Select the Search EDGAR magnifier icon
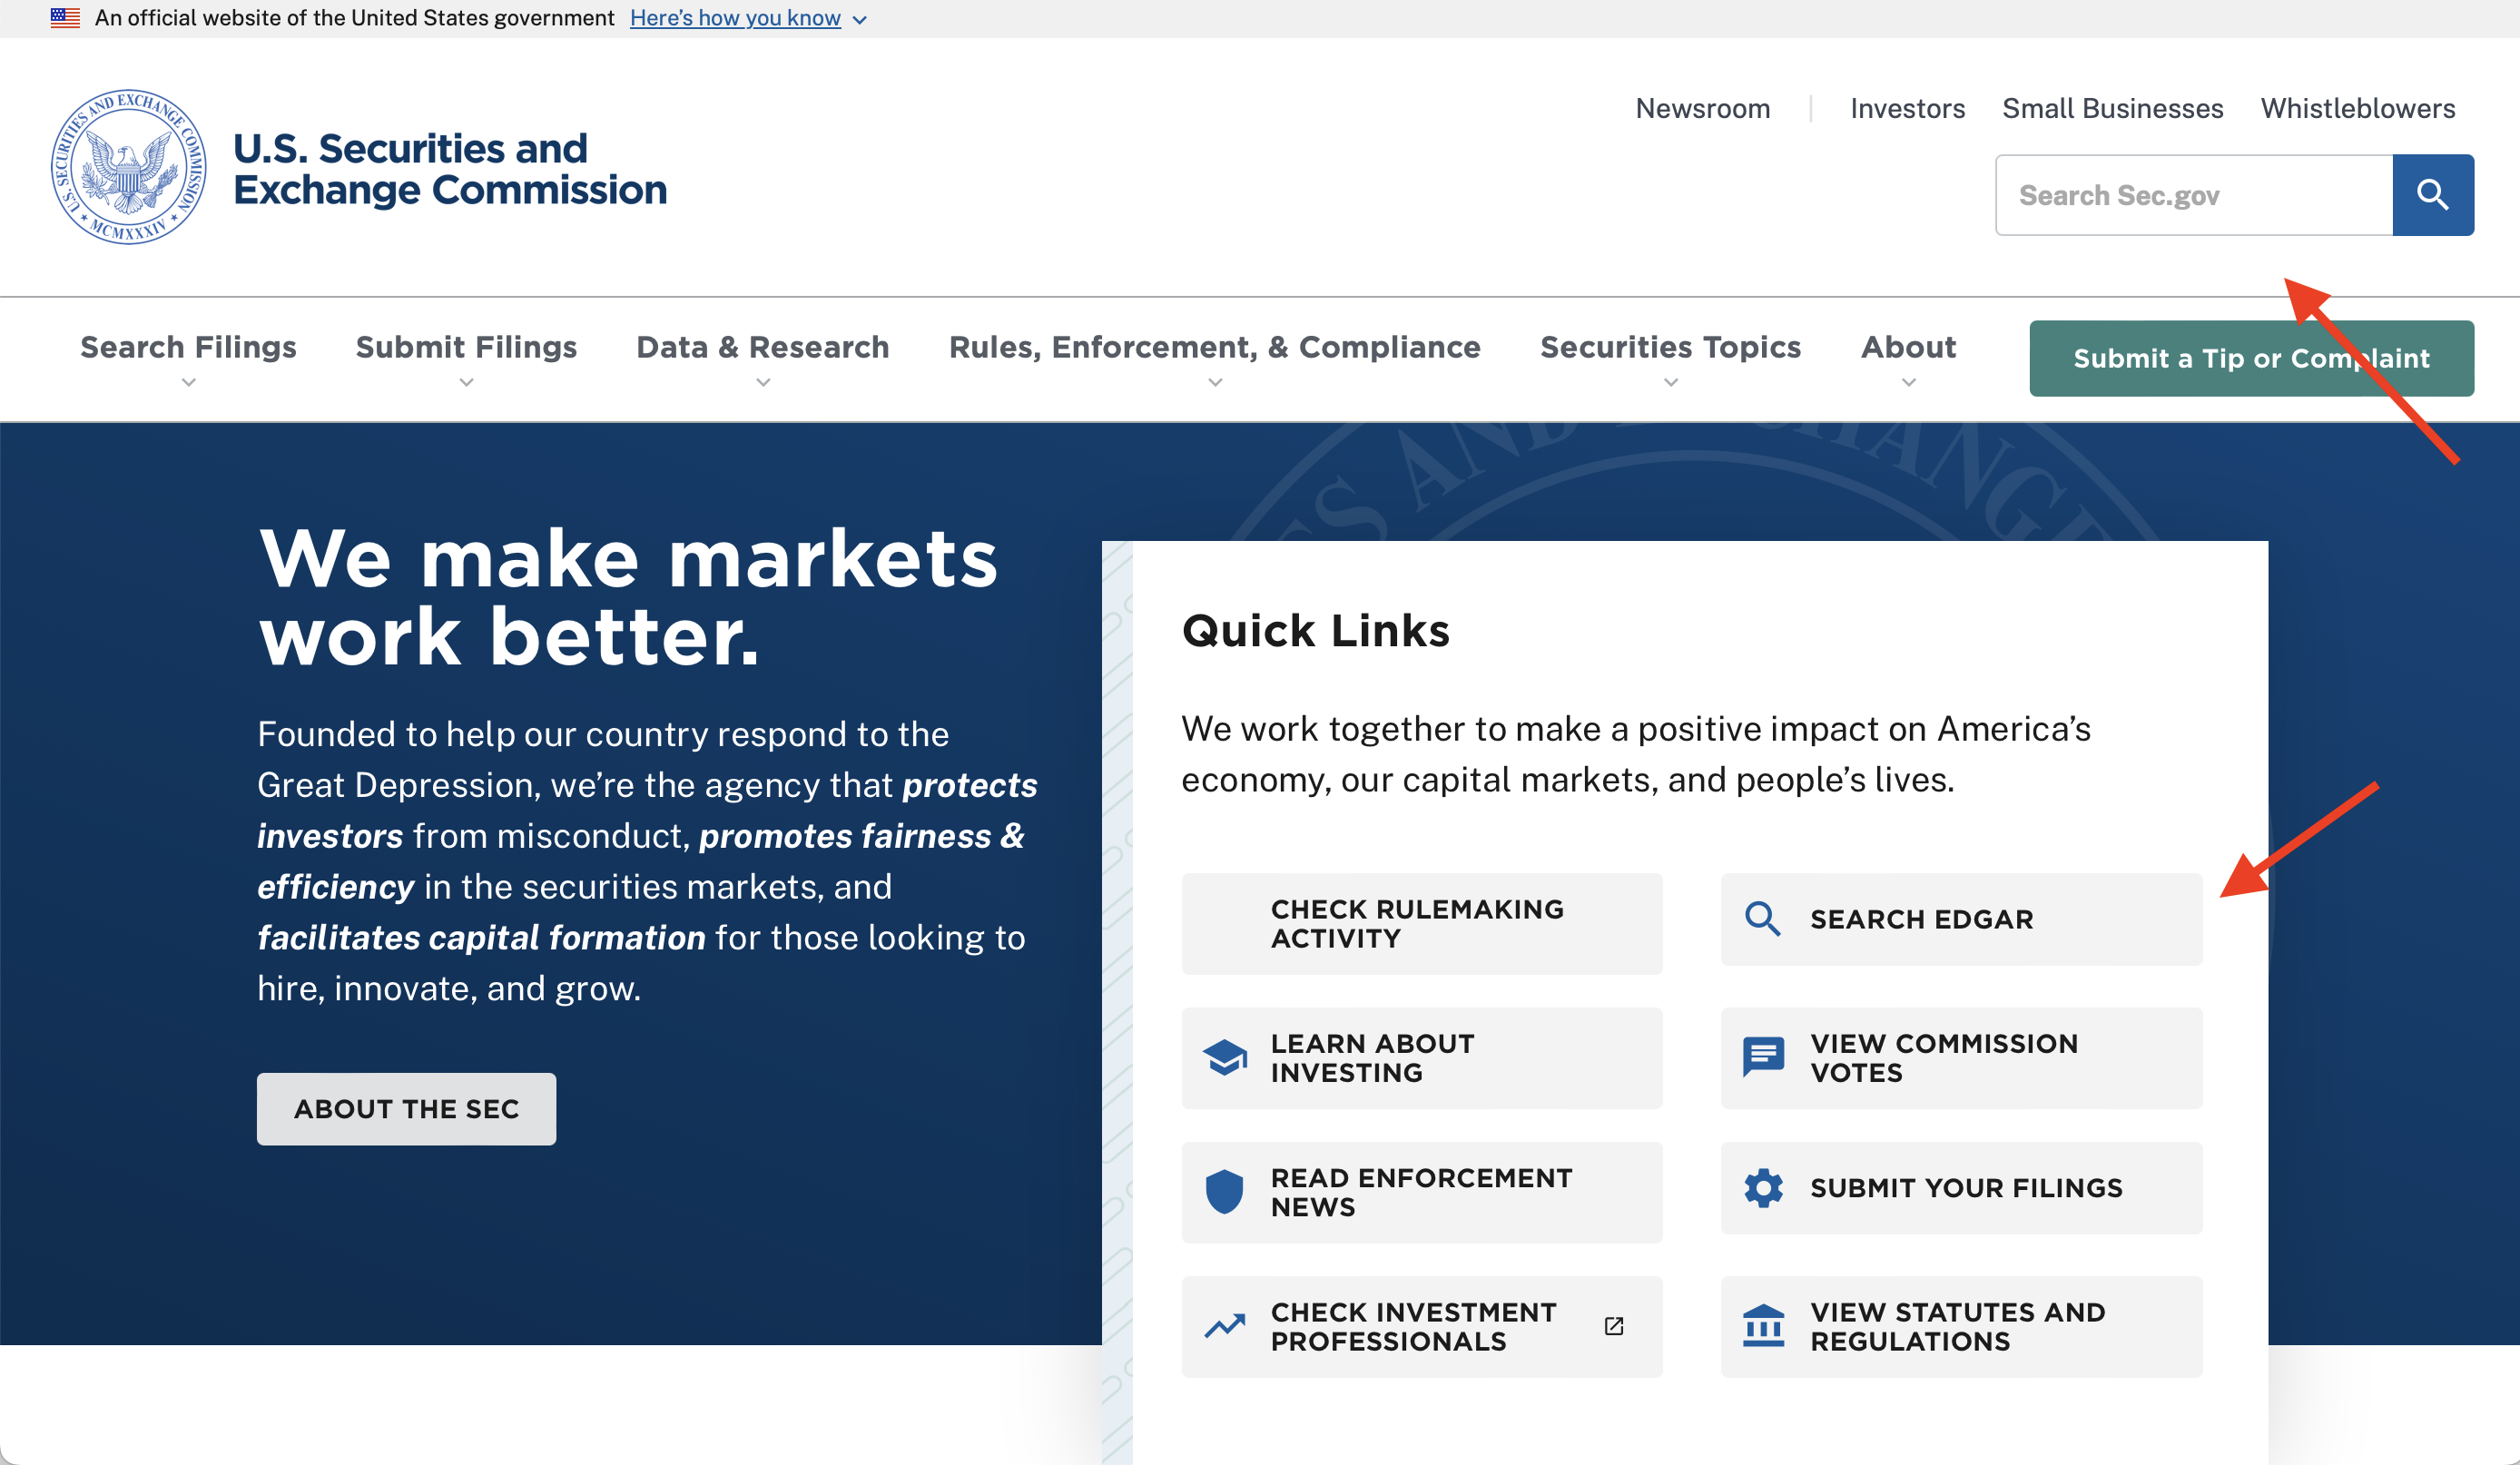Viewport: 2520px width, 1465px height. pos(1762,919)
